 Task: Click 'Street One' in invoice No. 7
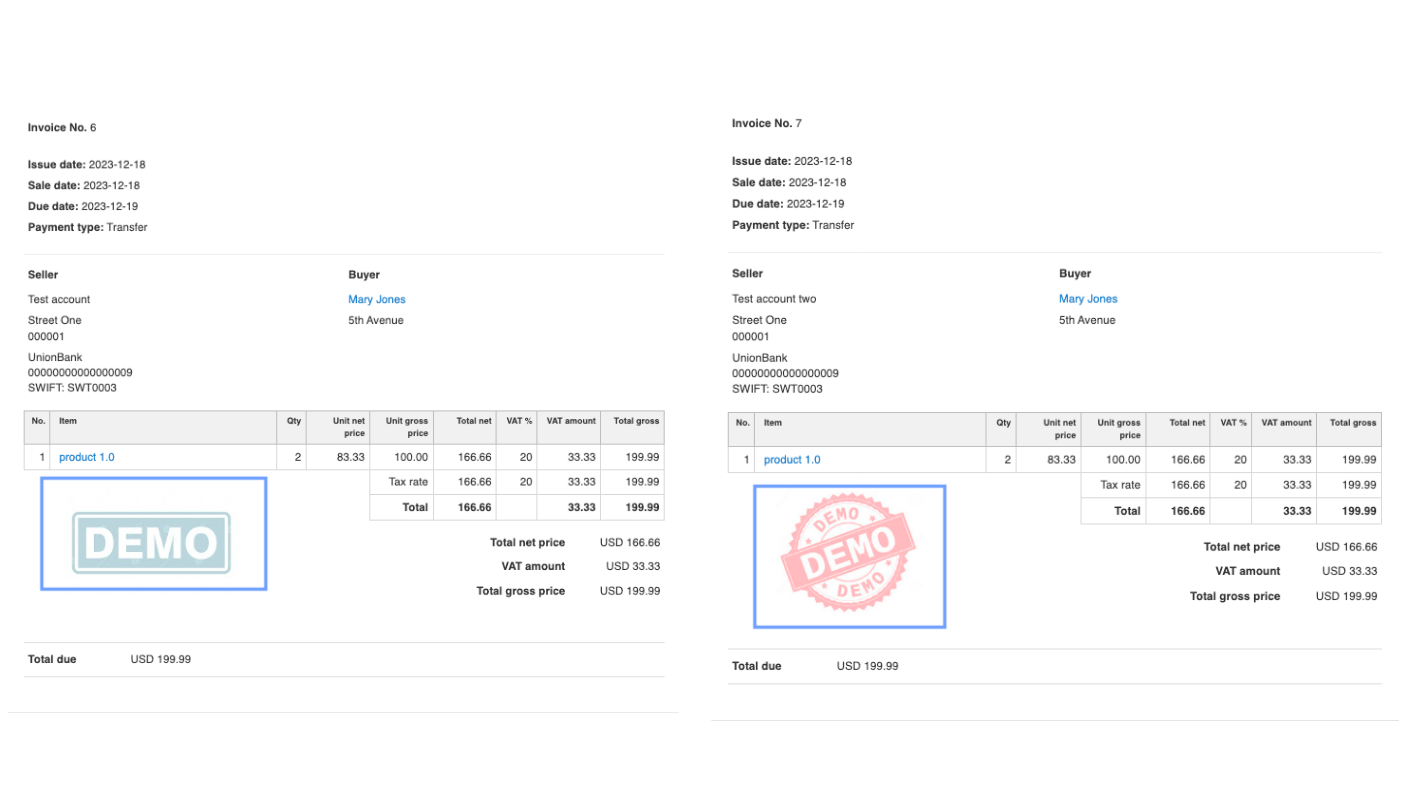[x=759, y=320]
